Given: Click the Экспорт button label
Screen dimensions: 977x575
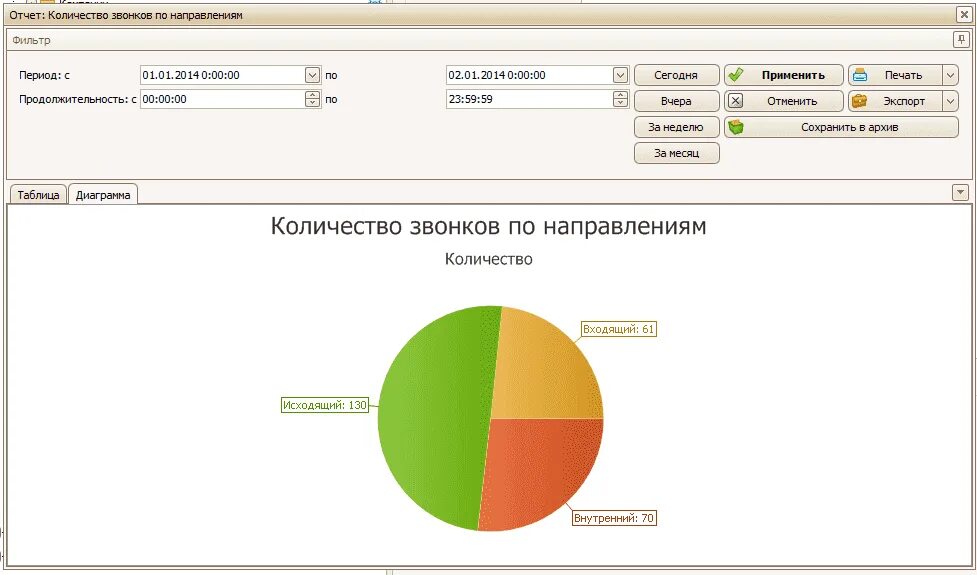Looking at the screenshot, I should point(904,101).
